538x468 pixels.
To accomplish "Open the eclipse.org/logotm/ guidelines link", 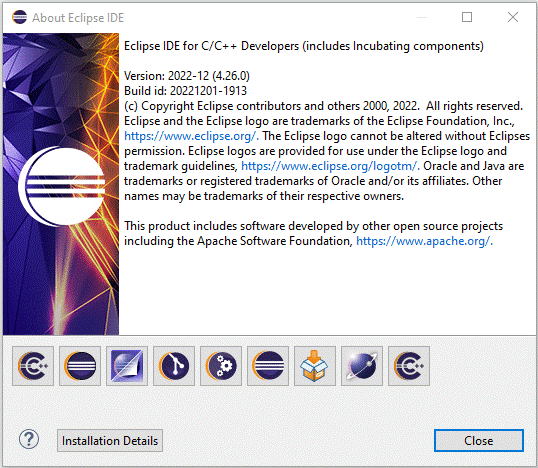I will point(330,166).
